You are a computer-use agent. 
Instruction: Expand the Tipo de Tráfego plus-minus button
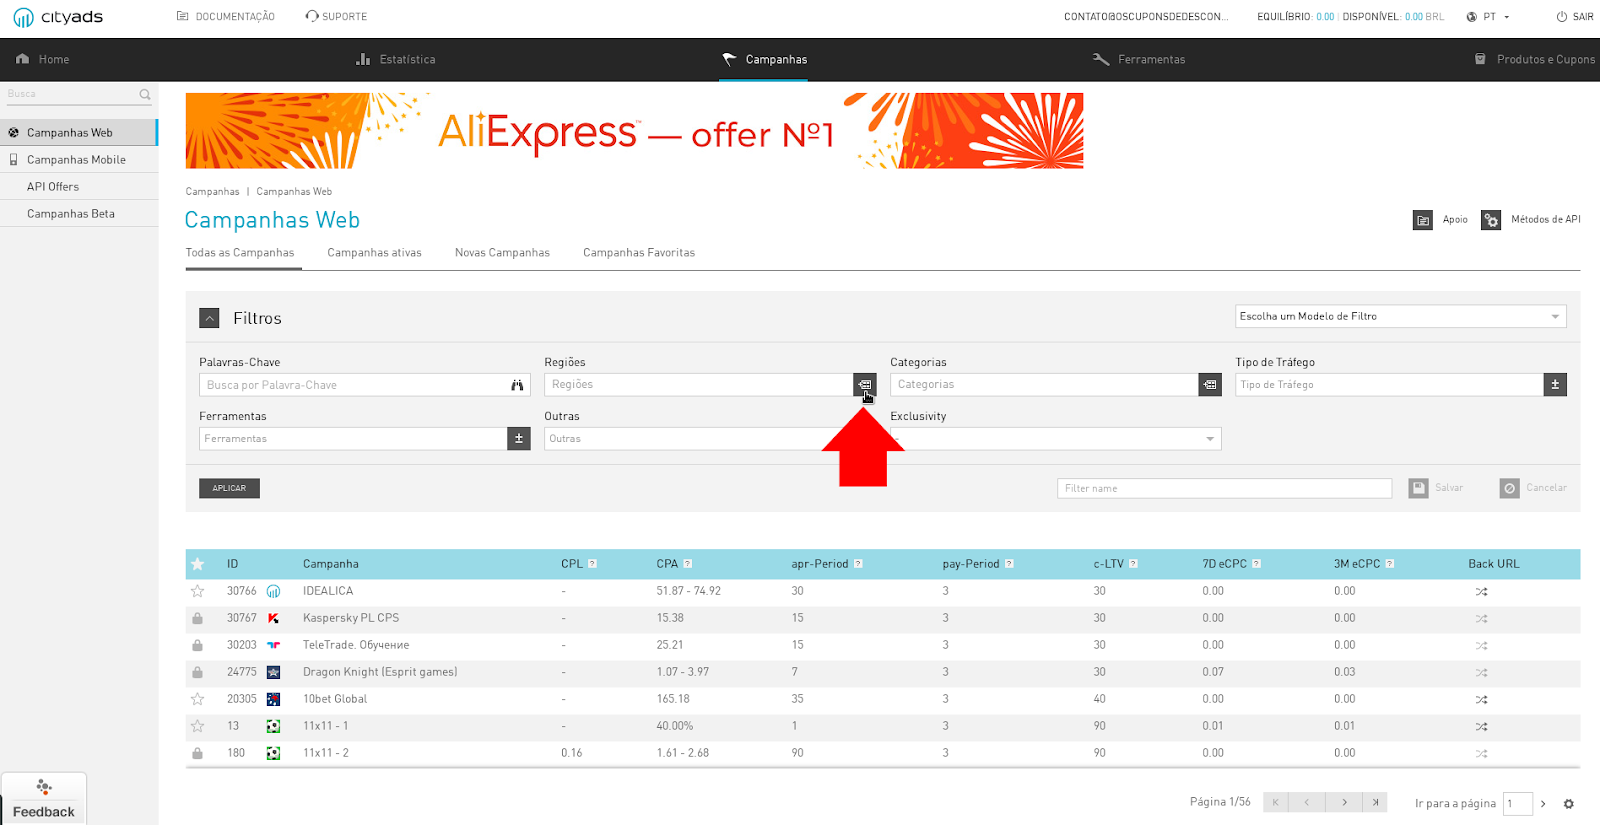coord(1555,384)
